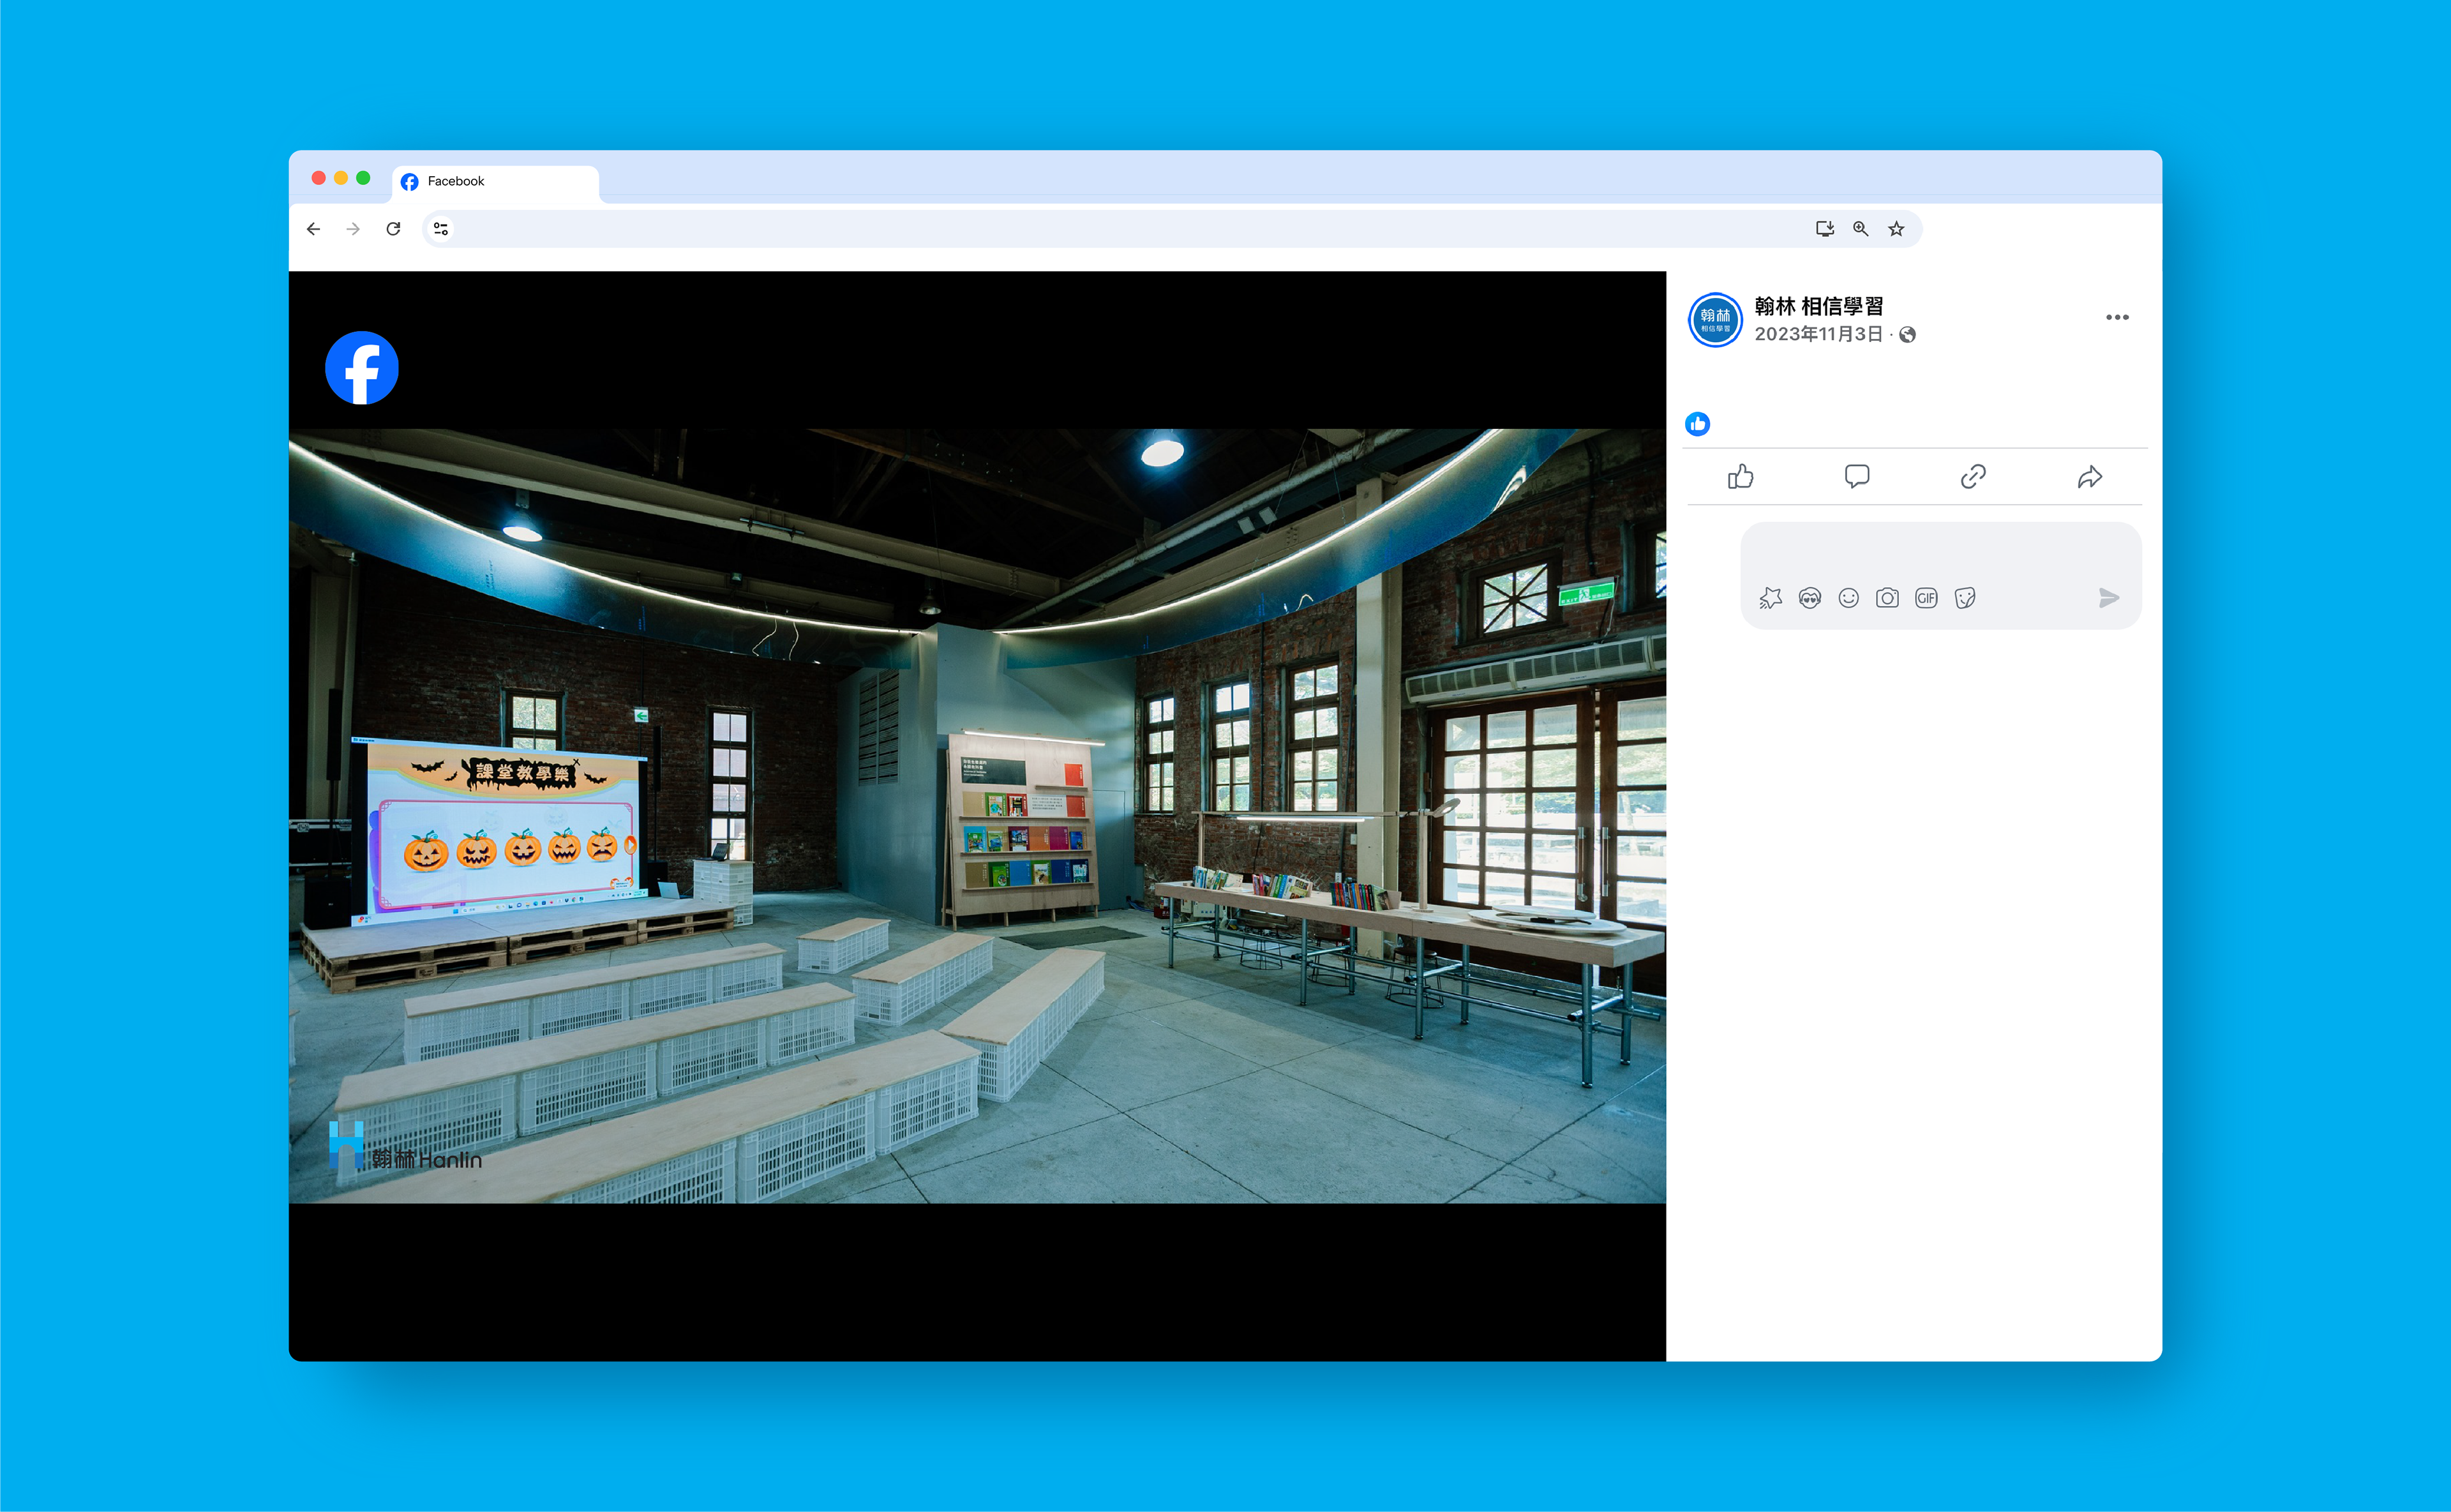Click the browser reload button
Screen dimensions: 2451x1512
click(393, 229)
